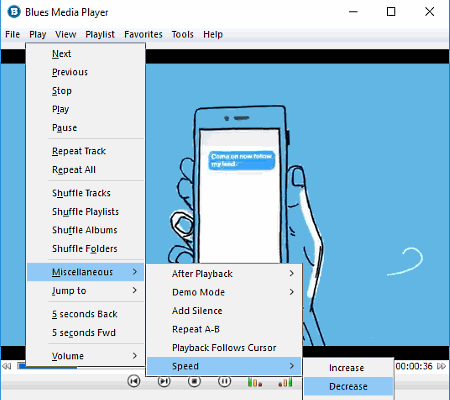450x400 pixels.
Task: Expand the Jump to submenu
Action: pyautogui.click(x=85, y=291)
